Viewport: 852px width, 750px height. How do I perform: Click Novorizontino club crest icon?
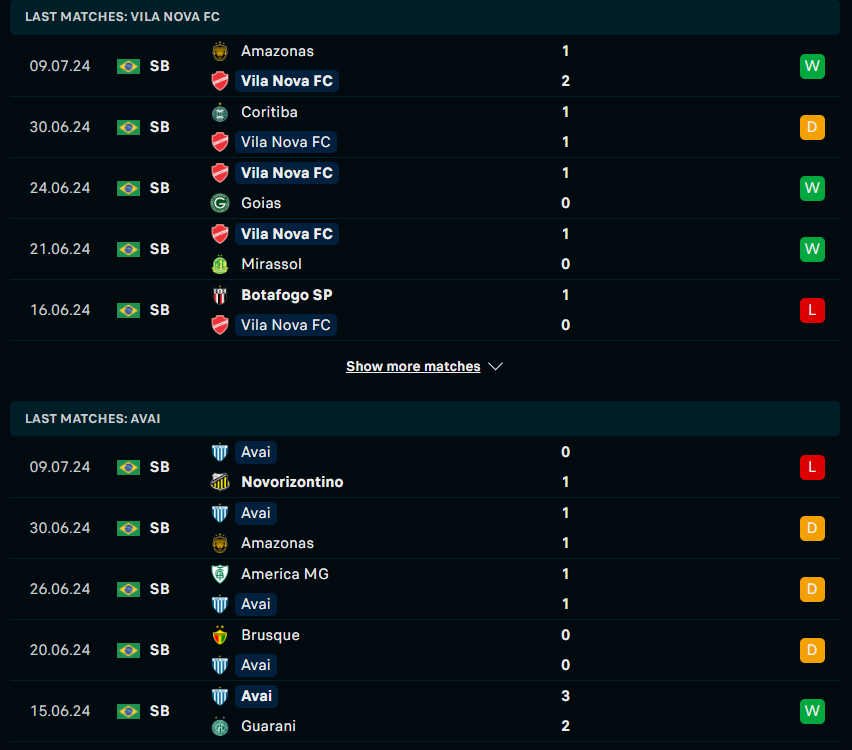coord(220,482)
